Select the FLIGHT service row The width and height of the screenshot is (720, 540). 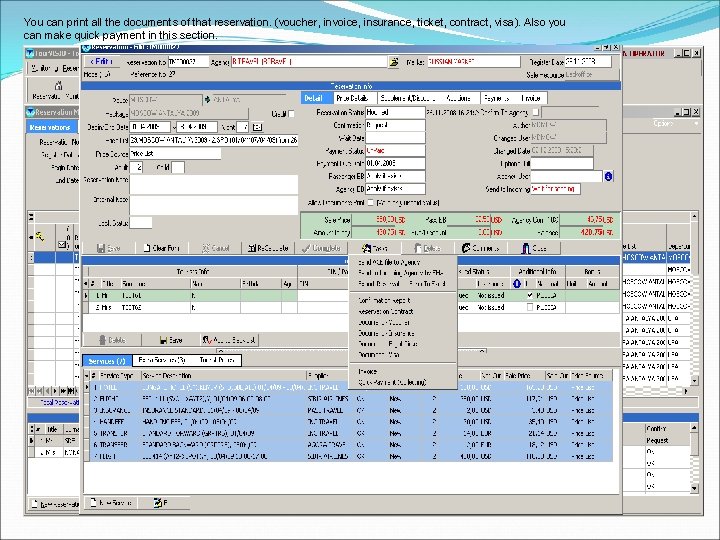pos(351,399)
